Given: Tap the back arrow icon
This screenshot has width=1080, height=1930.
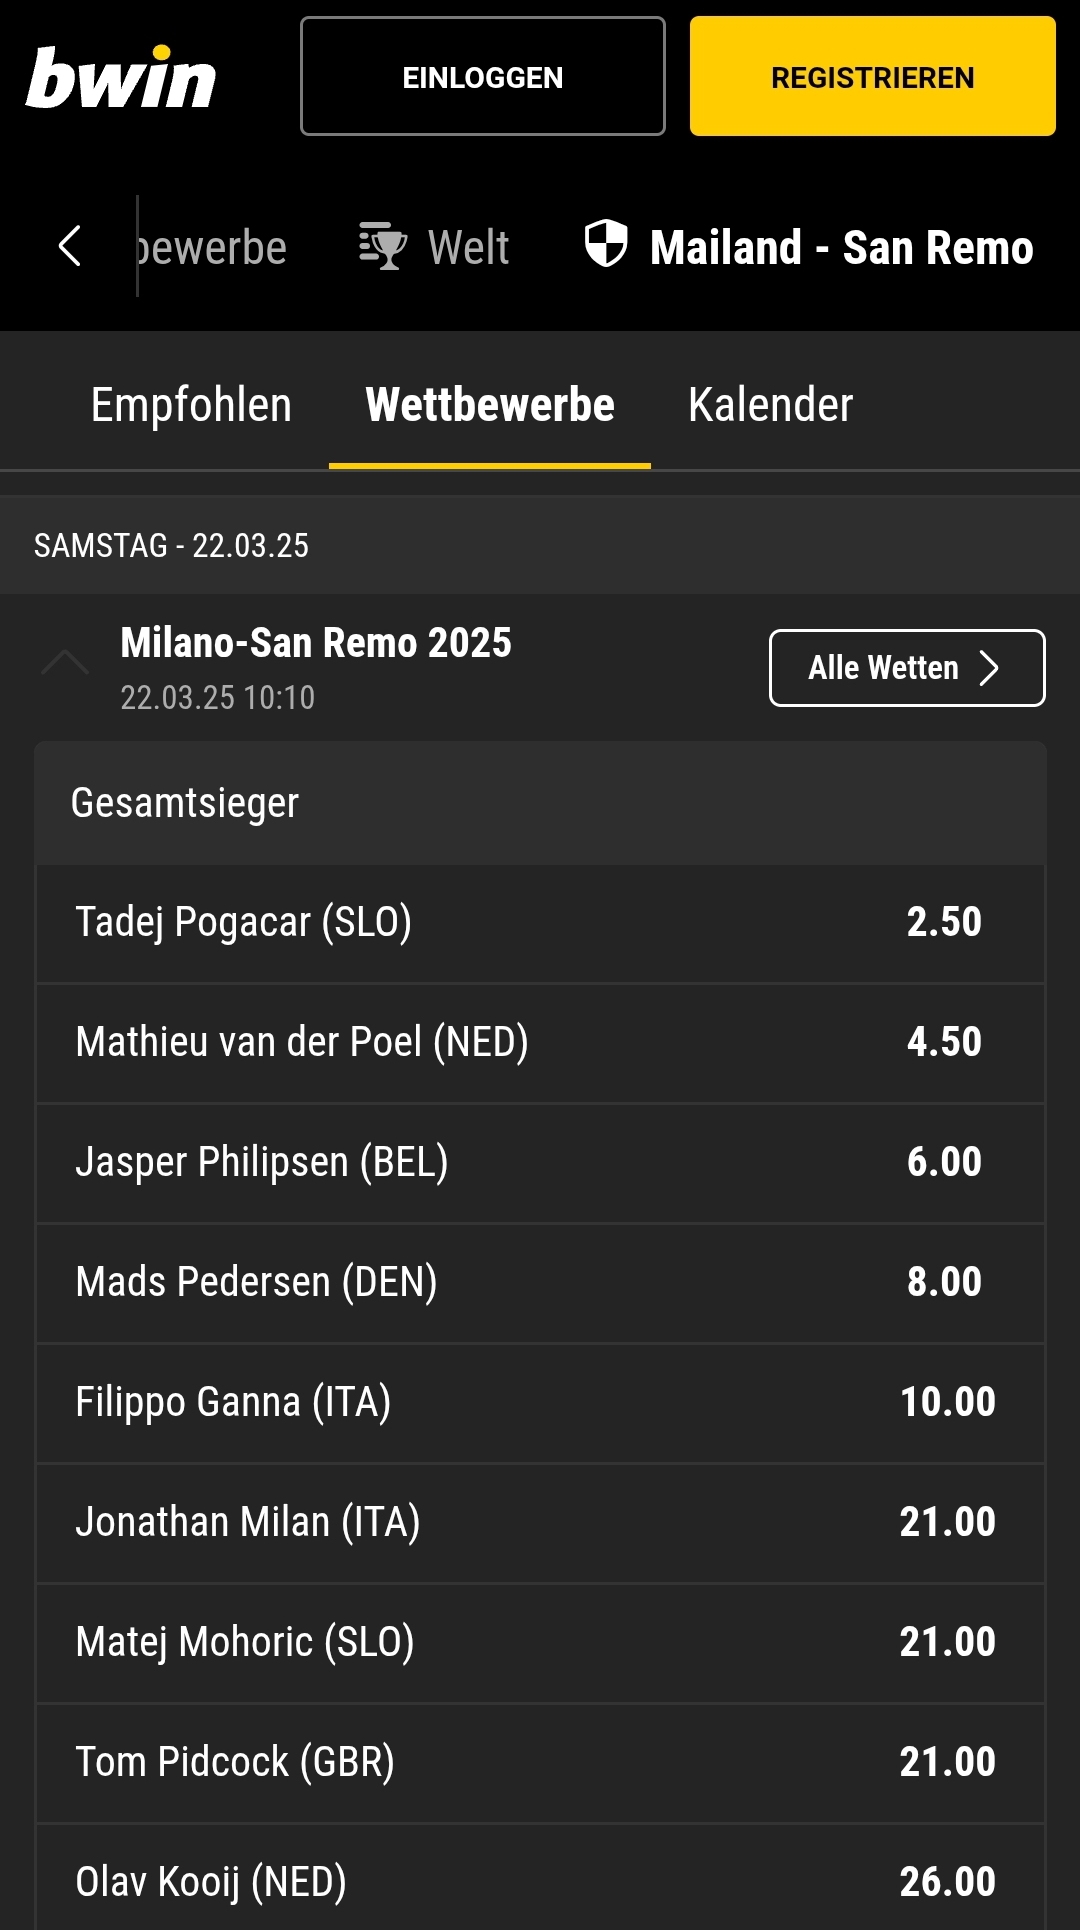Looking at the screenshot, I should [70, 246].
